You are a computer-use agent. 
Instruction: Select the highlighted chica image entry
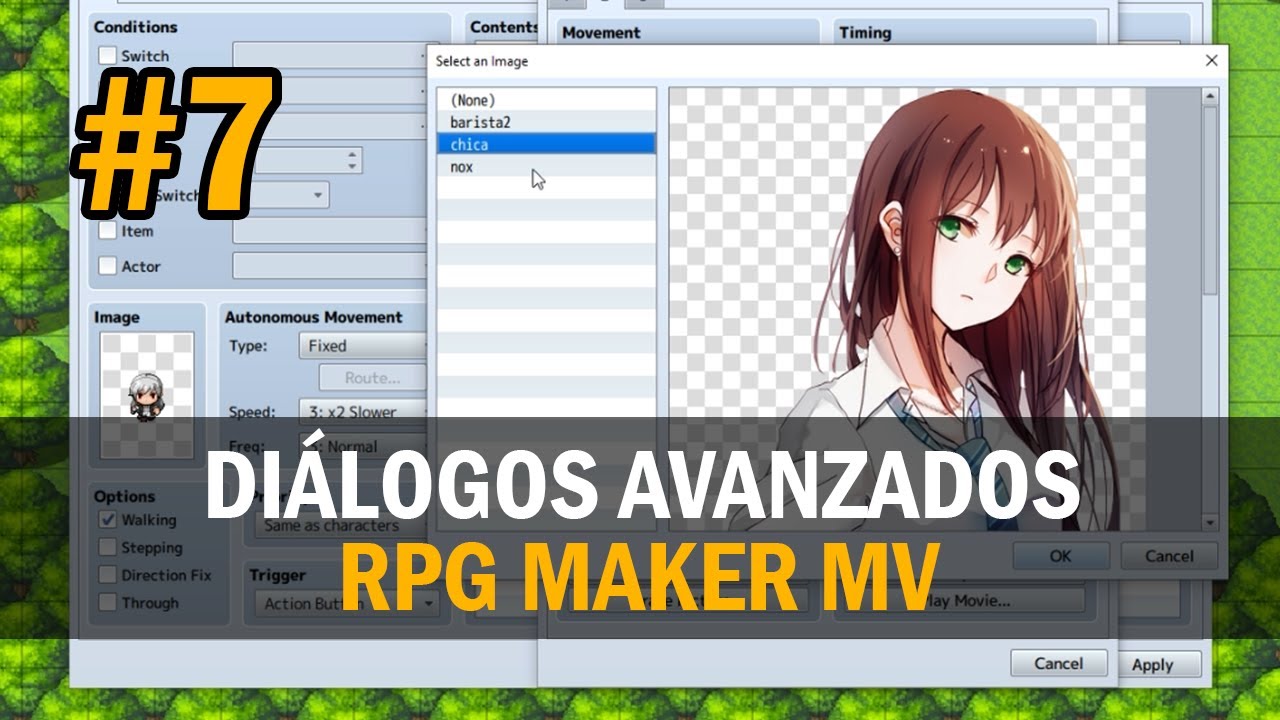point(546,144)
